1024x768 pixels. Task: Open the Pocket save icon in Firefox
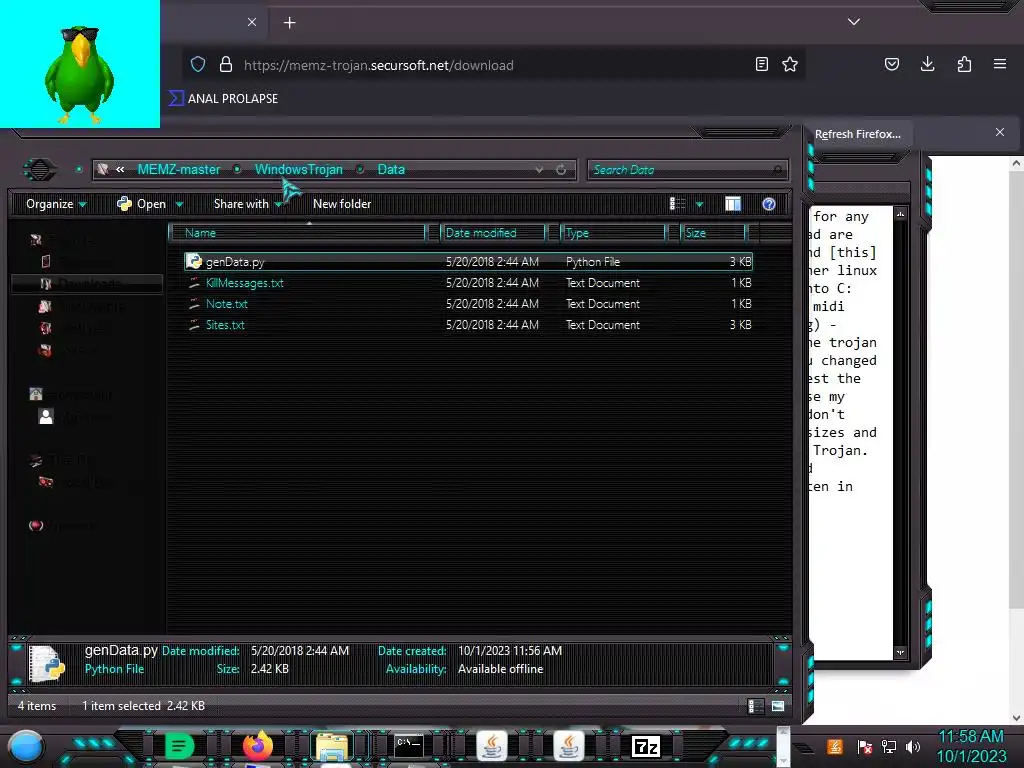[x=891, y=64]
